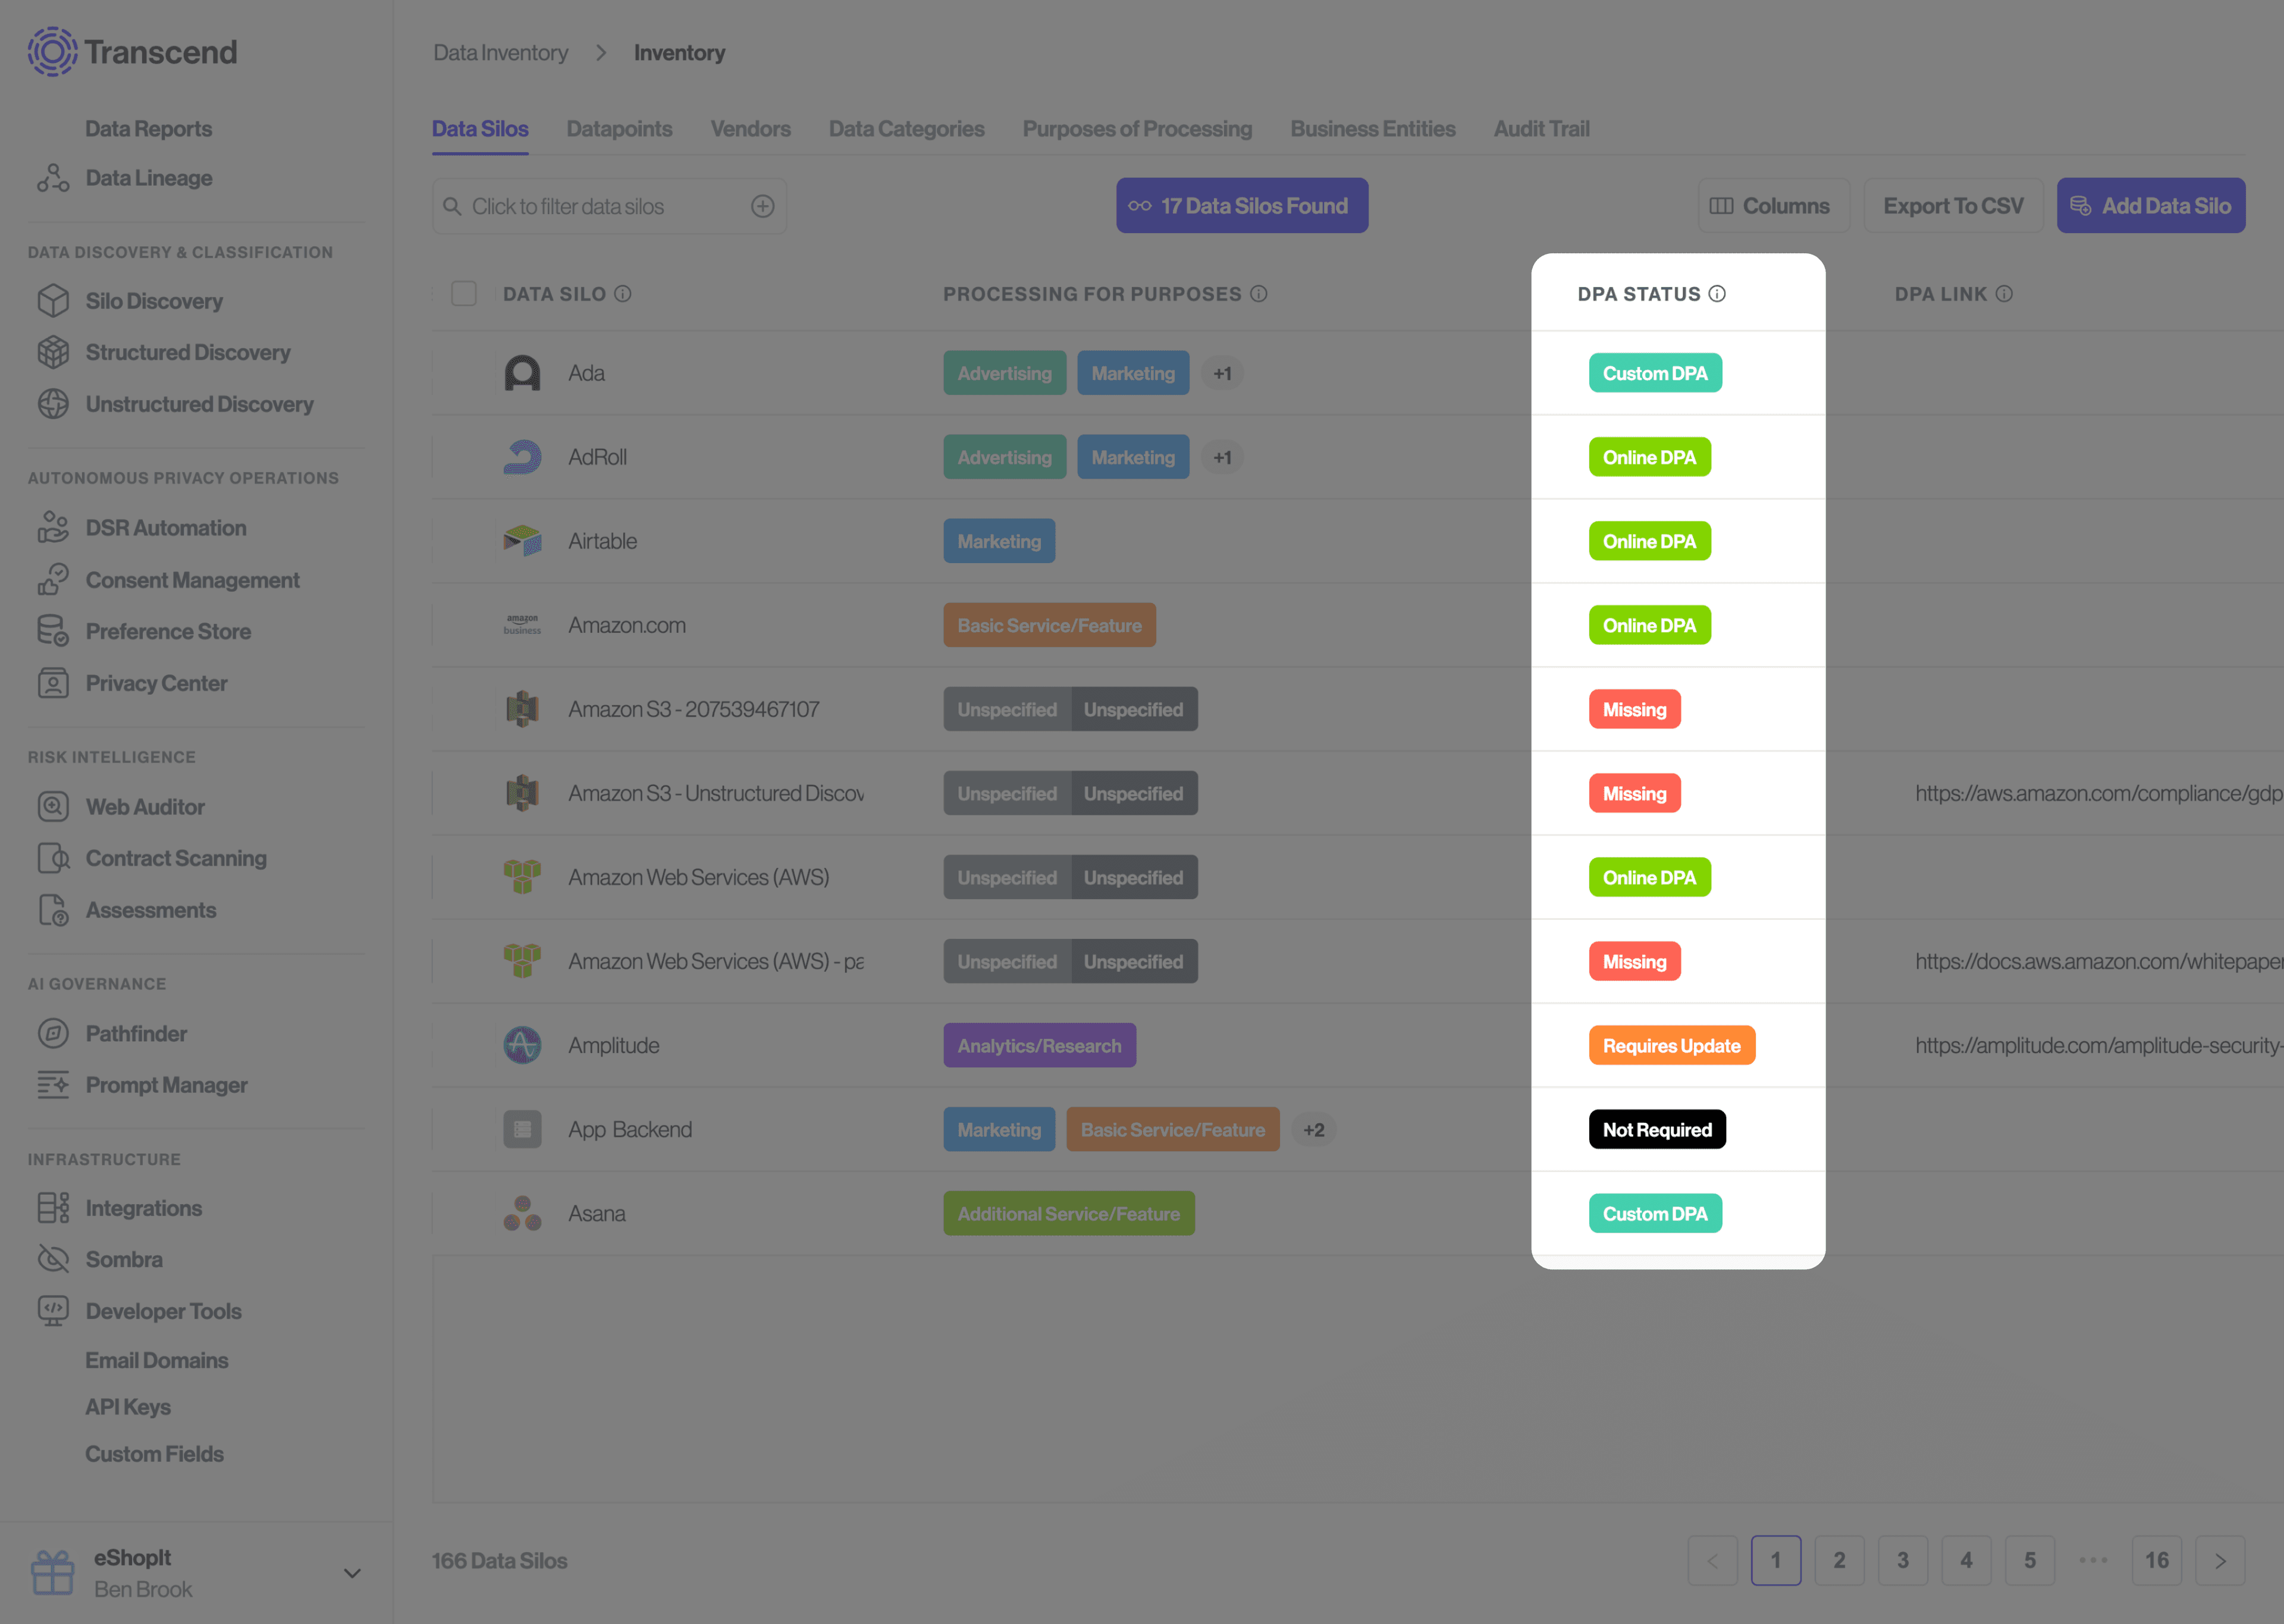2284x1624 pixels.
Task: Open Custom Fields in sidebar
Action: tap(154, 1454)
